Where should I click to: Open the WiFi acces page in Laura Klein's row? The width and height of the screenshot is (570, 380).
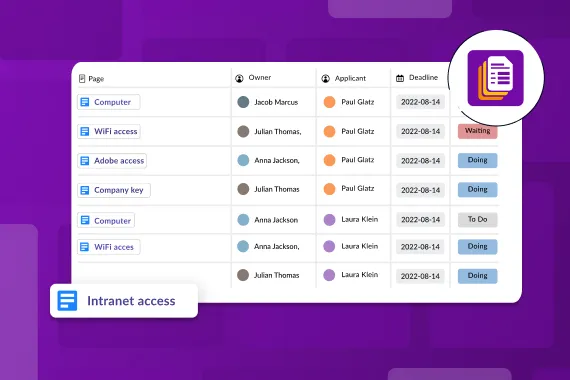pyautogui.click(x=109, y=247)
